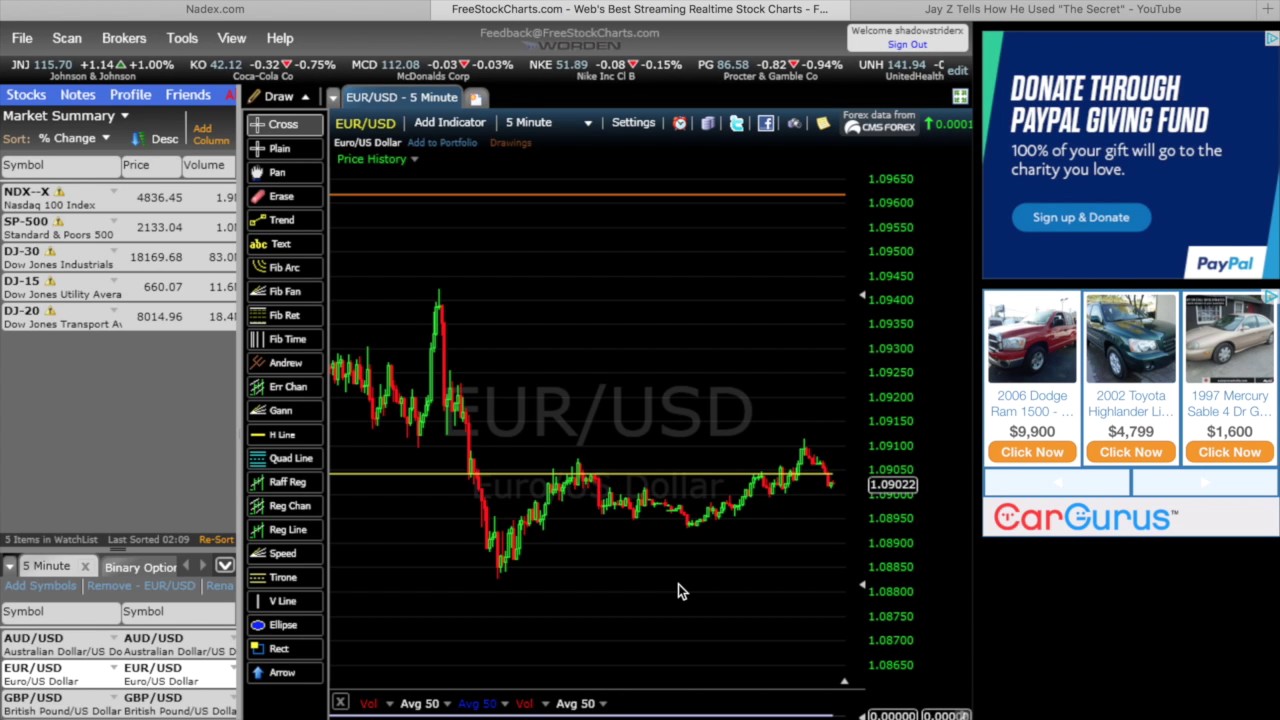Pick the Reg Line tool
Image resolution: width=1280 pixels, height=720 pixels.
point(285,529)
